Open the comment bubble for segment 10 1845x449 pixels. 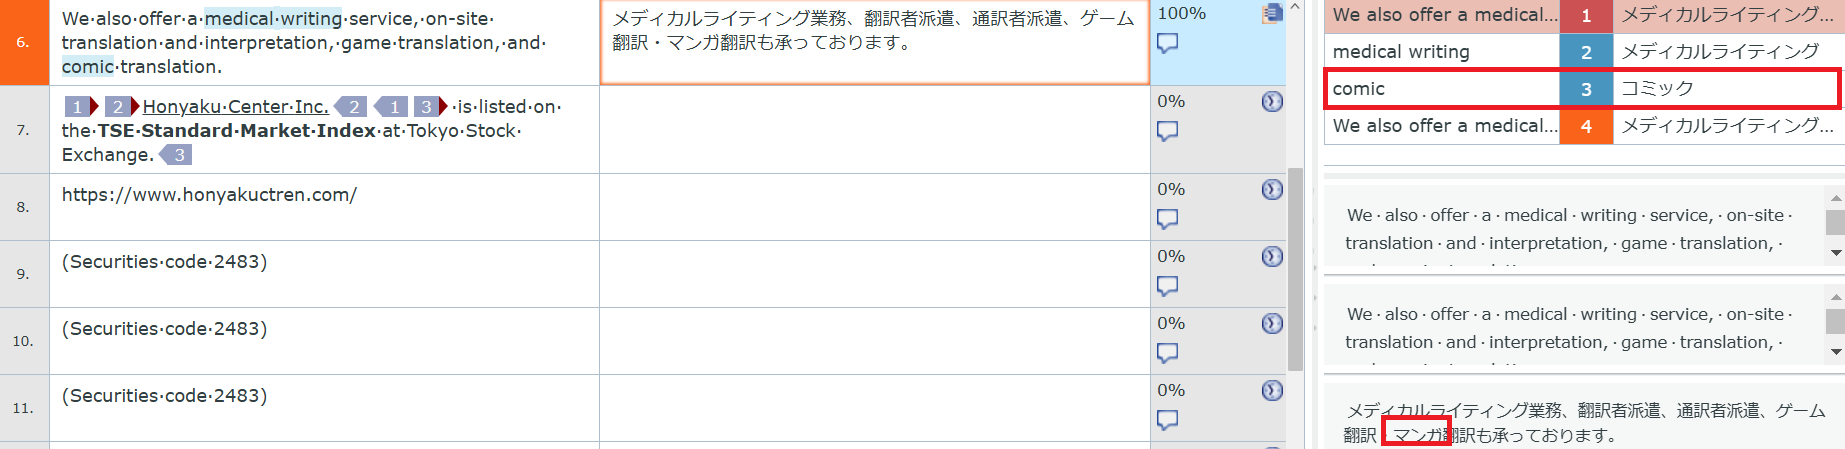coord(1167,353)
